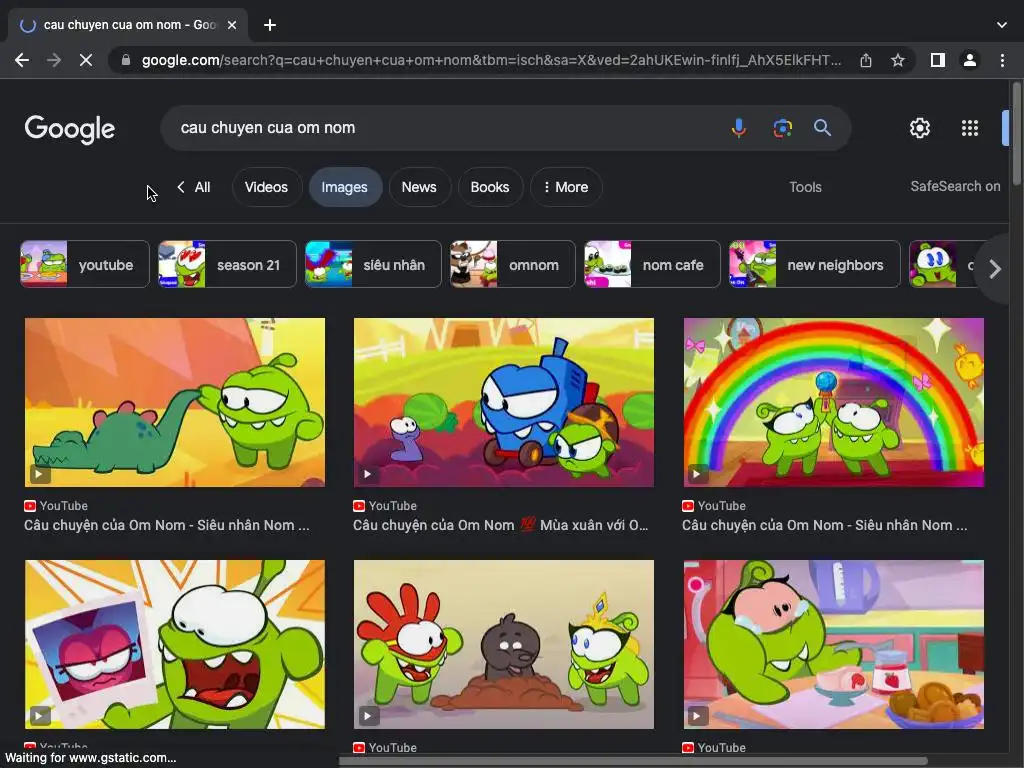
Task: Select the siêu nhân suggestion chip
Action: click(x=373, y=264)
